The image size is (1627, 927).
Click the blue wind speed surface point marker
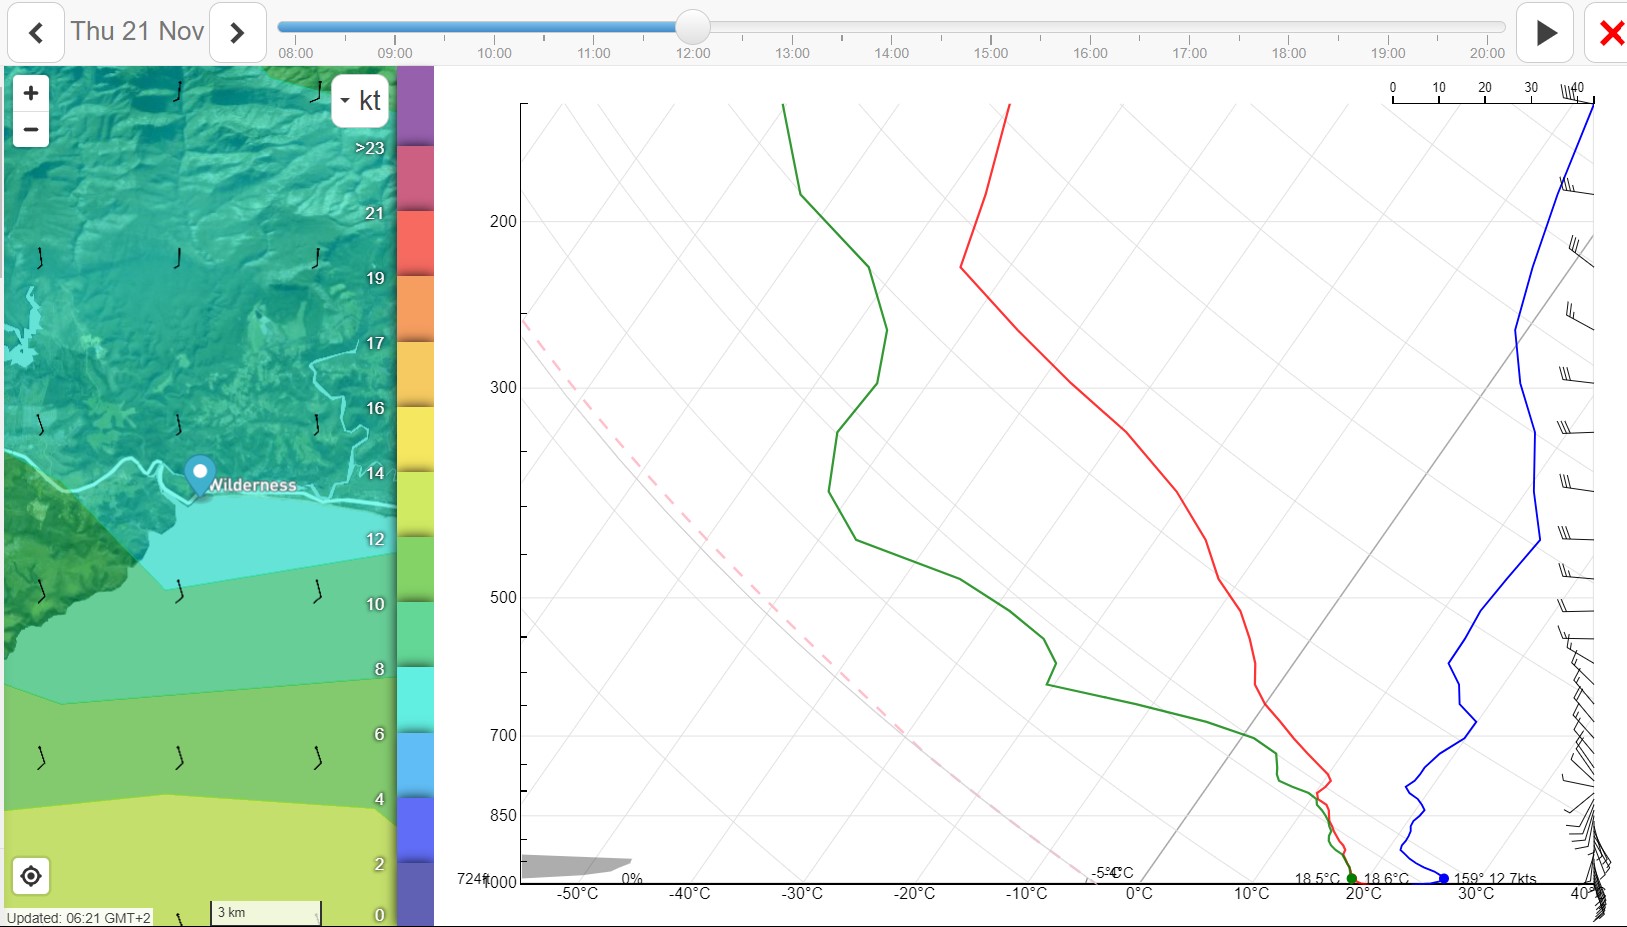click(x=1444, y=879)
